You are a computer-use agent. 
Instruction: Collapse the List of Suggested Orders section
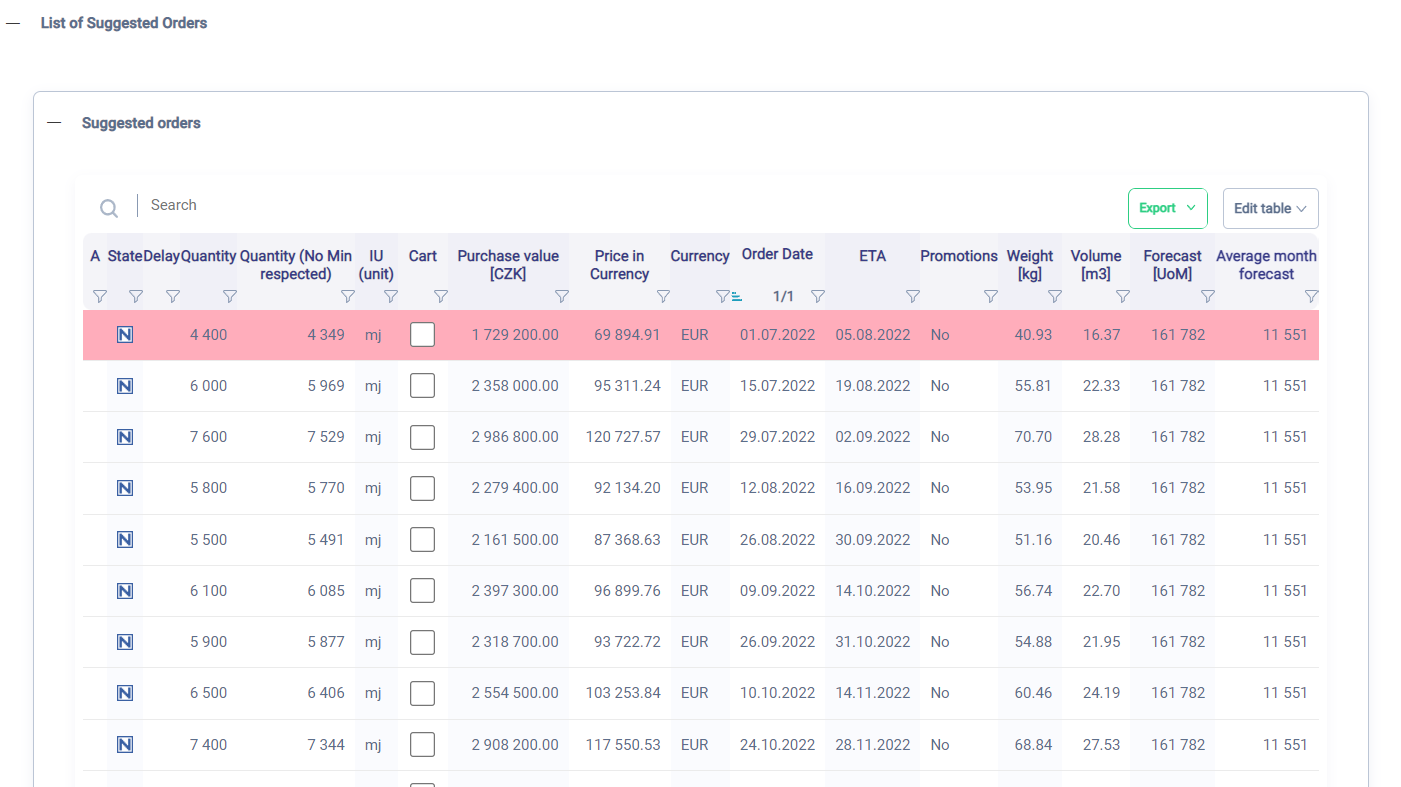tap(13, 23)
